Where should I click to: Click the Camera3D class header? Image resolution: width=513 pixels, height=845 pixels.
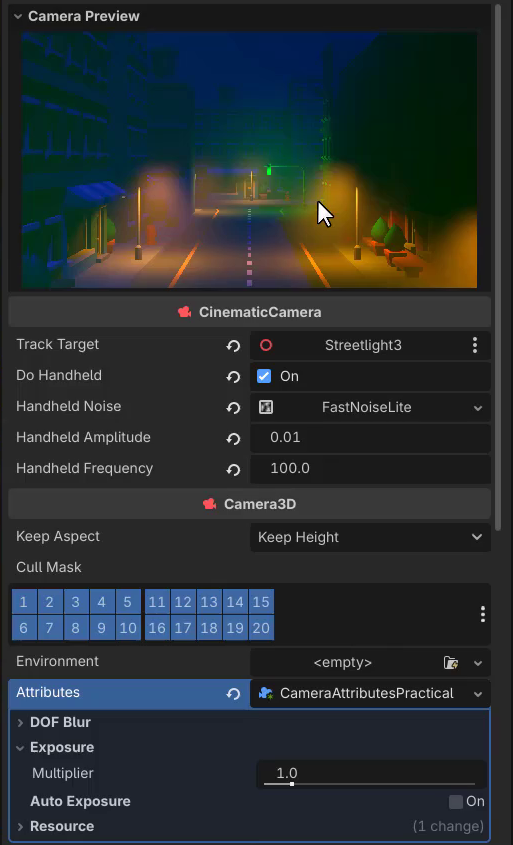point(249,504)
